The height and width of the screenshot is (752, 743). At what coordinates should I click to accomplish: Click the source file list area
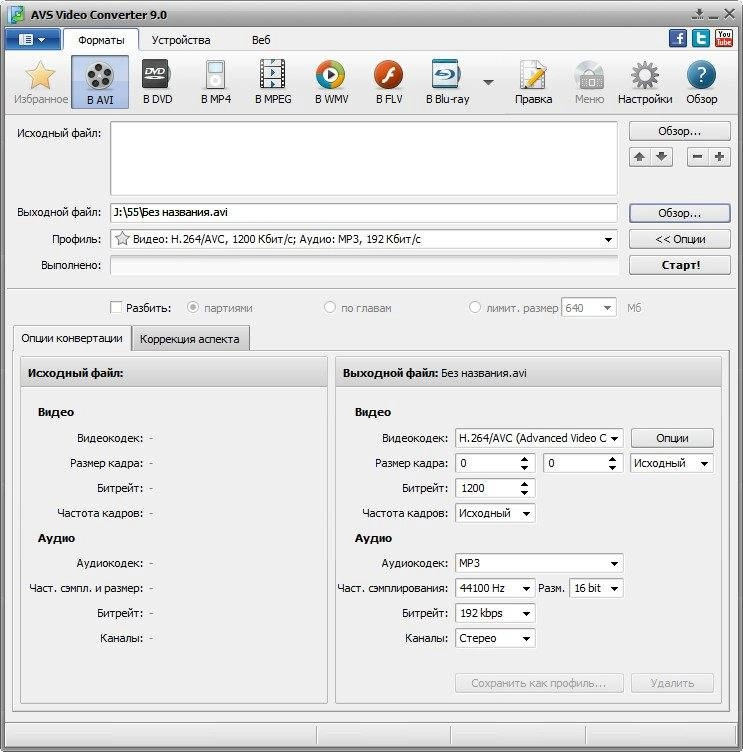pos(364,158)
